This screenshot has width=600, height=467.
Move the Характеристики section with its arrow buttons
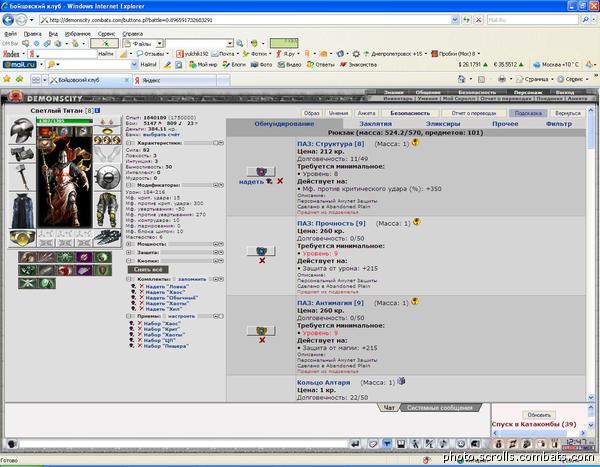point(218,143)
